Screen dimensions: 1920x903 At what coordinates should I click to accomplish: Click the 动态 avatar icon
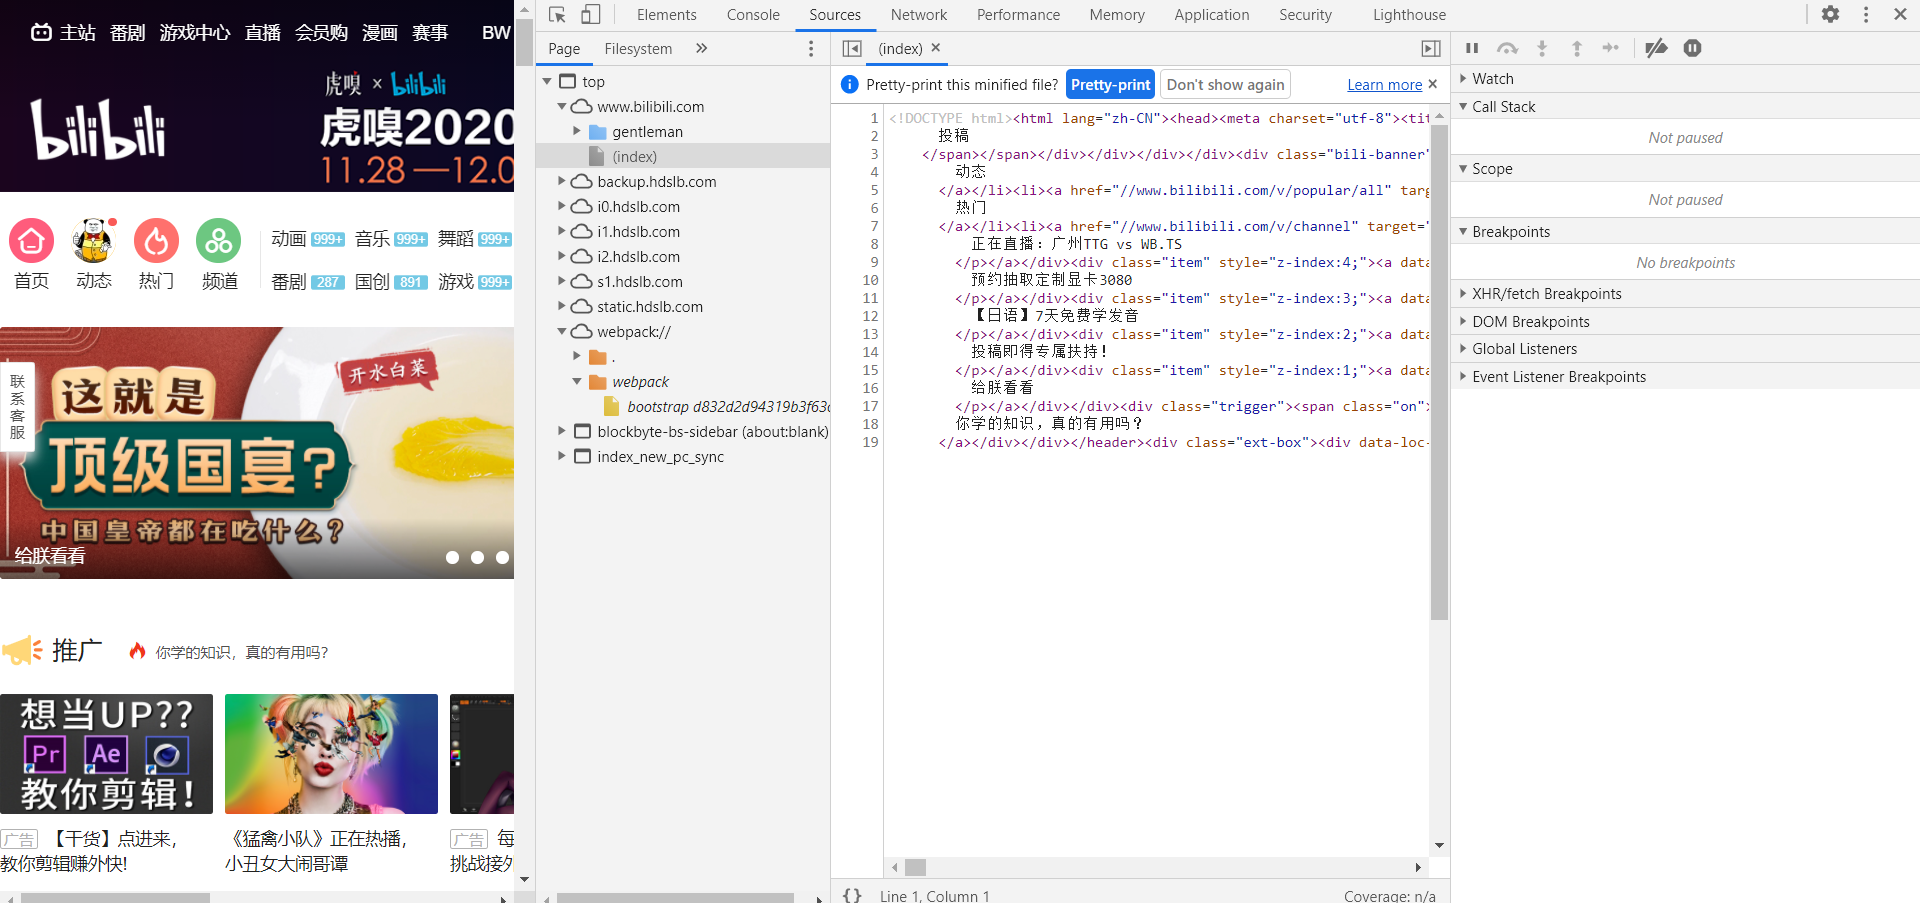[94, 241]
